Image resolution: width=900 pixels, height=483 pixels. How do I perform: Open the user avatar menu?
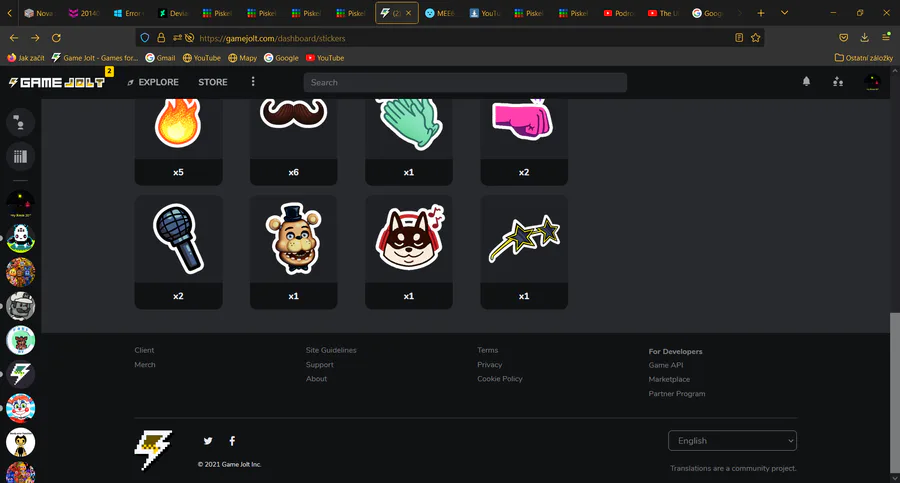tap(872, 82)
